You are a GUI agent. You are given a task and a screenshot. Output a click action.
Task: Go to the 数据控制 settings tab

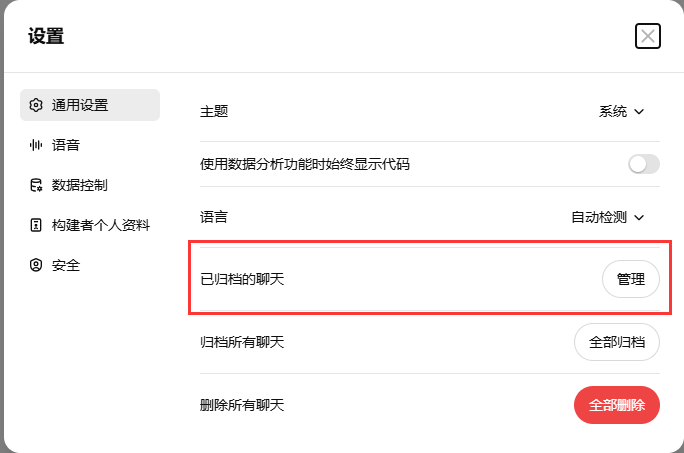click(90, 185)
